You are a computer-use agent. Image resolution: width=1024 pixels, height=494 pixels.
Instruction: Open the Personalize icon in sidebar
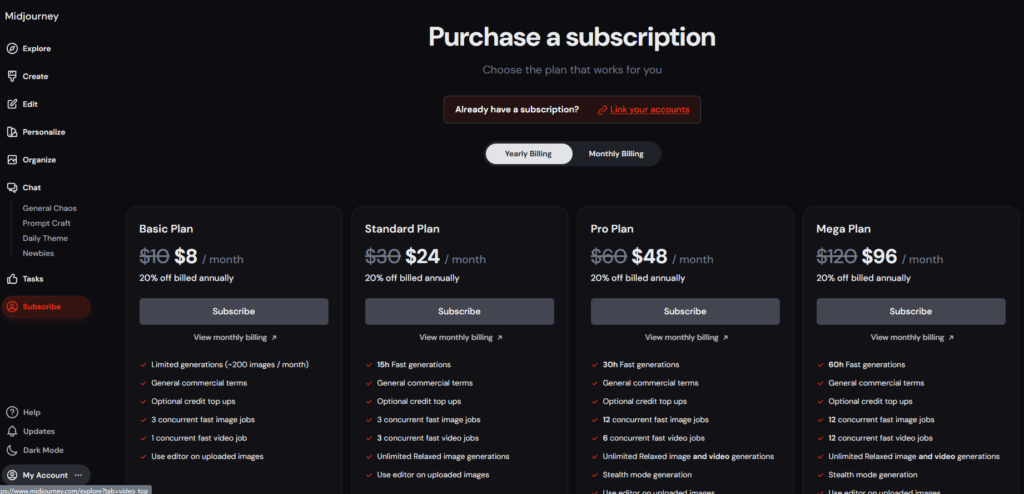tap(12, 132)
